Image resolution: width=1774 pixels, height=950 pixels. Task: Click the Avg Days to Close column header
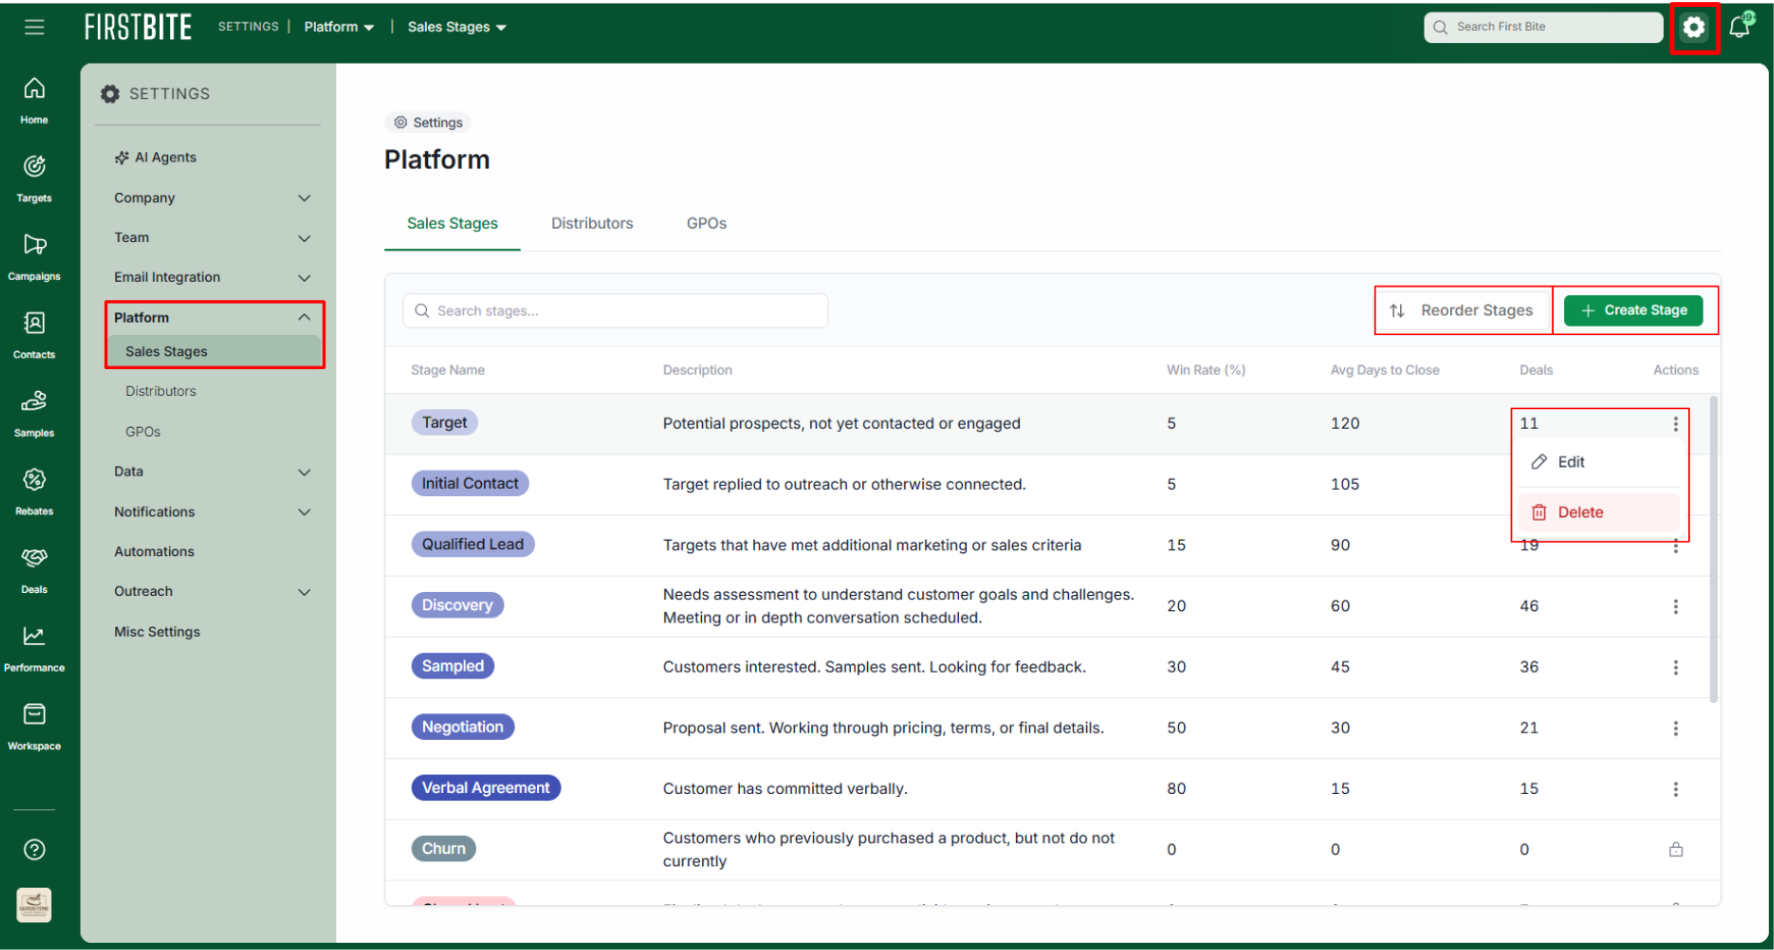(1384, 370)
